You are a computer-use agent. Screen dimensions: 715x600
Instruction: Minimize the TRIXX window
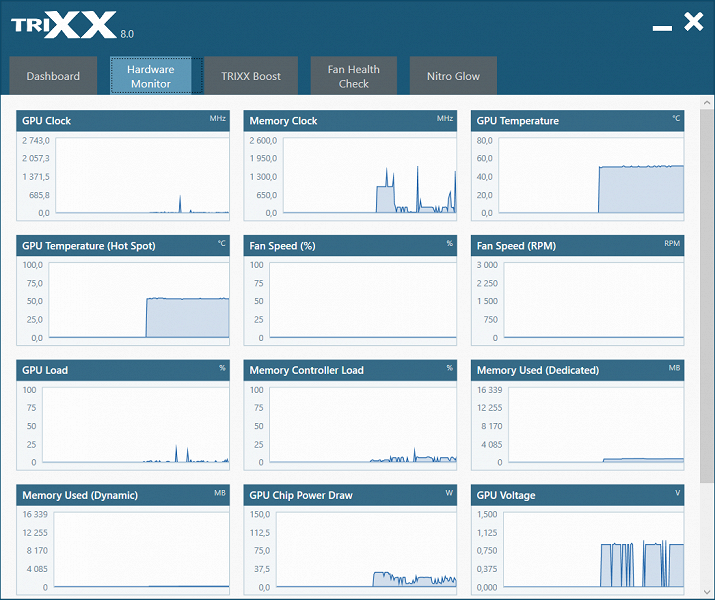pyautogui.click(x=662, y=28)
